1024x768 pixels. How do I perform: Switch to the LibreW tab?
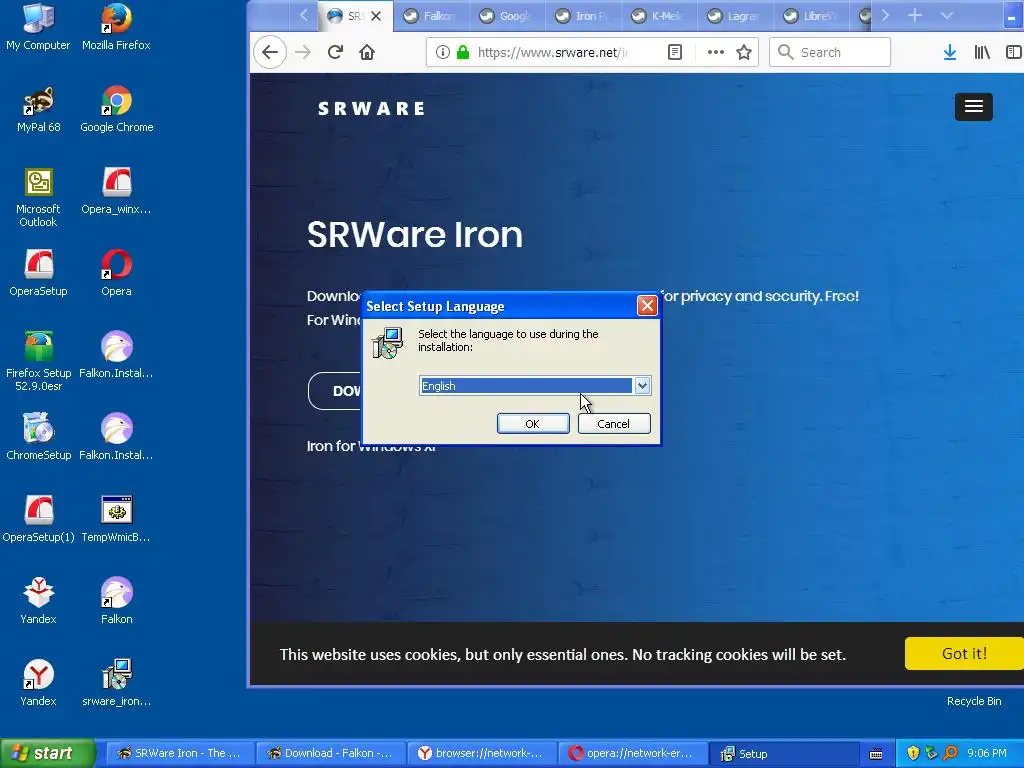pos(810,16)
